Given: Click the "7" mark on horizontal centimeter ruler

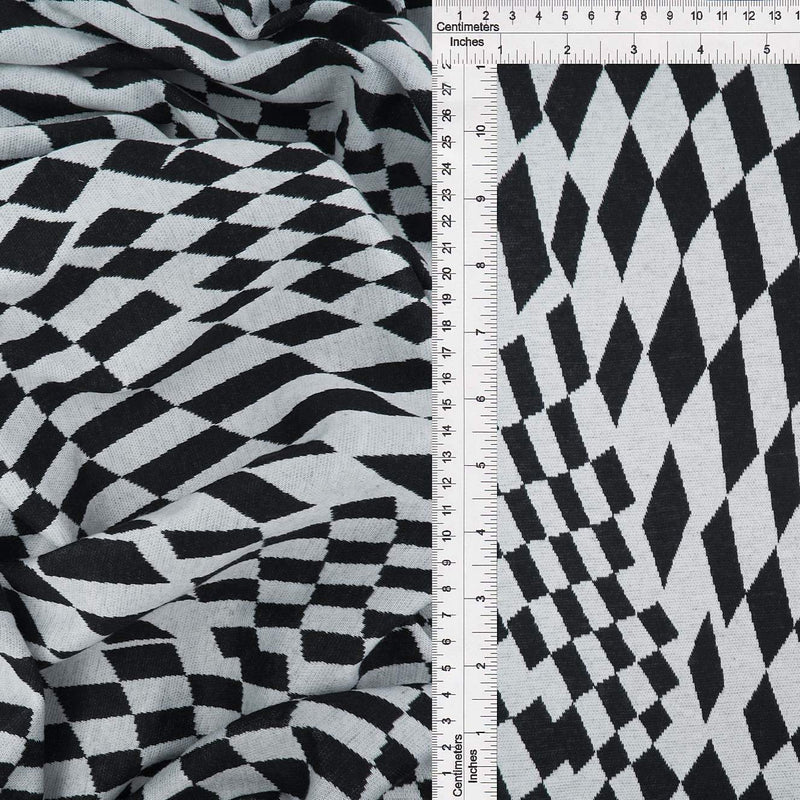Looking at the screenshot, I should click(x=617, y=16).
